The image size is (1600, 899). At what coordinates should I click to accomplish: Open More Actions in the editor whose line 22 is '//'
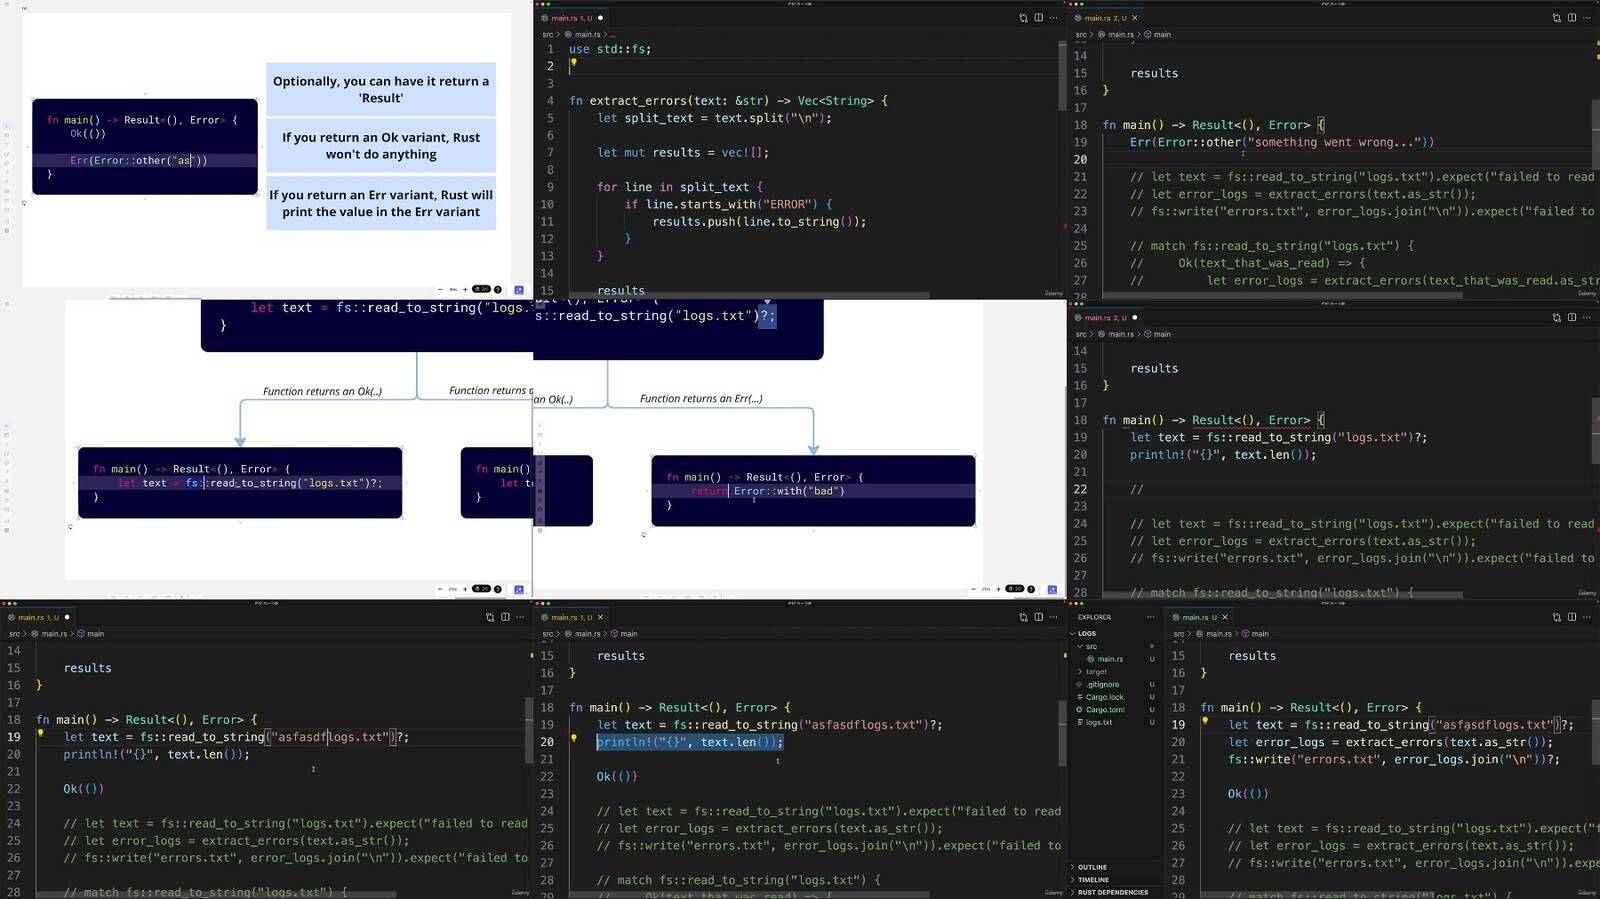(x=1586, y=318)
